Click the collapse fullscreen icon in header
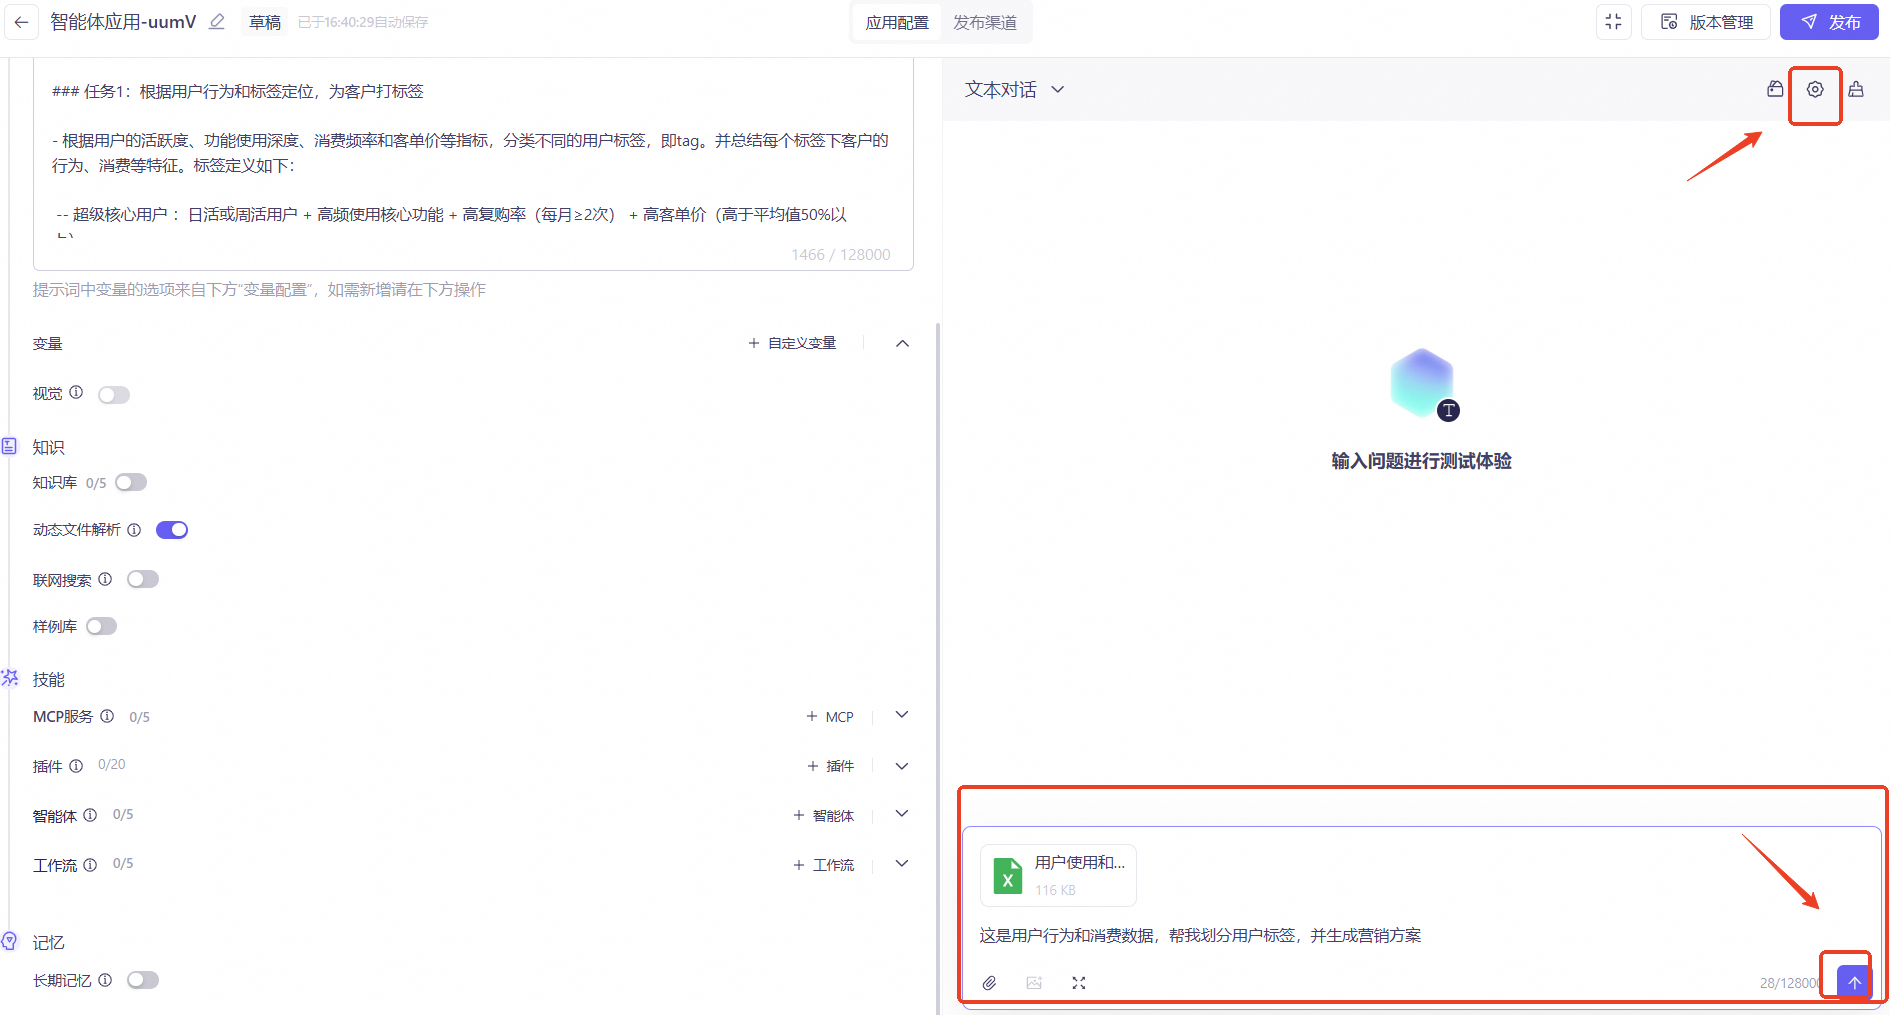Image resolution: width=1890 pixels, height=1015 pixels. [x=1613, y=22]
